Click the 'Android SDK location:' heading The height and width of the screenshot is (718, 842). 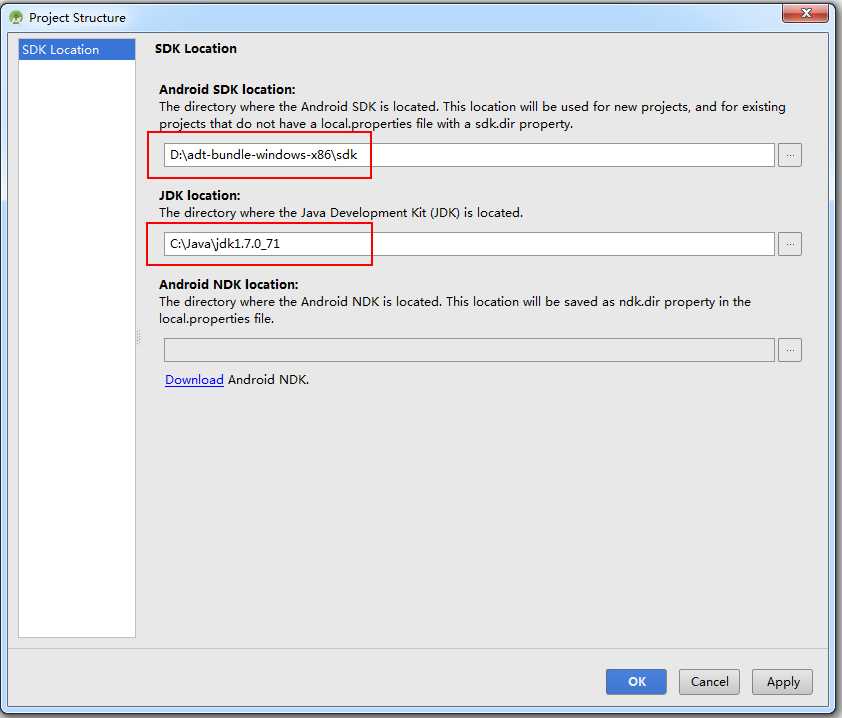click(x=227, y=89)
